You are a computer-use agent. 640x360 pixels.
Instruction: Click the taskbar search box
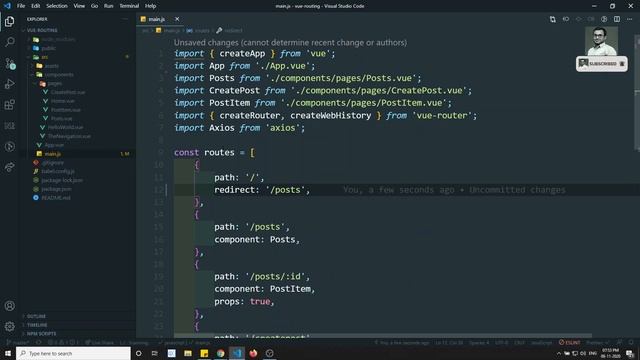tap(73, 353)
